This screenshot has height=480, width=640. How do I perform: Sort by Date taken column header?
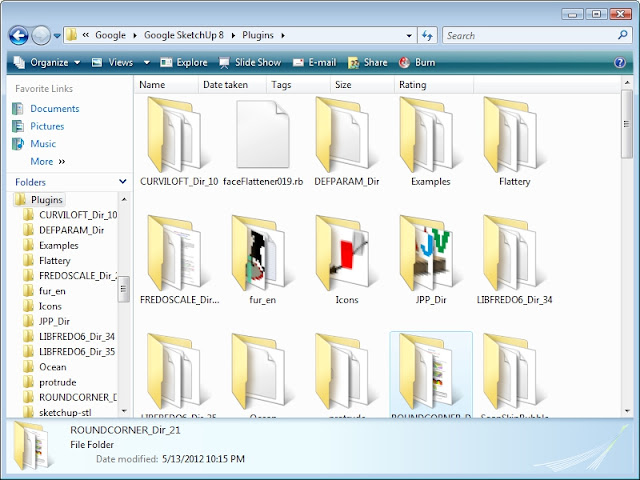232,85
